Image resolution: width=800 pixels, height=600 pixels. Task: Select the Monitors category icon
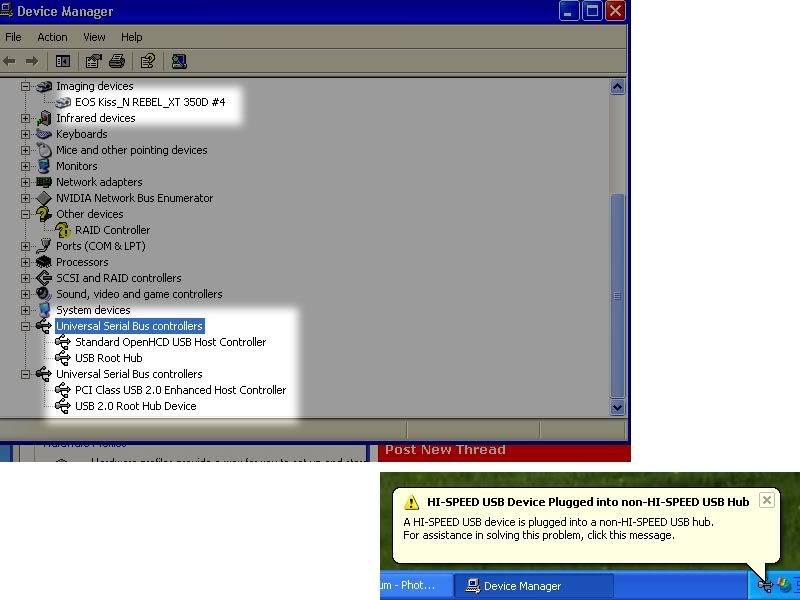44,166
